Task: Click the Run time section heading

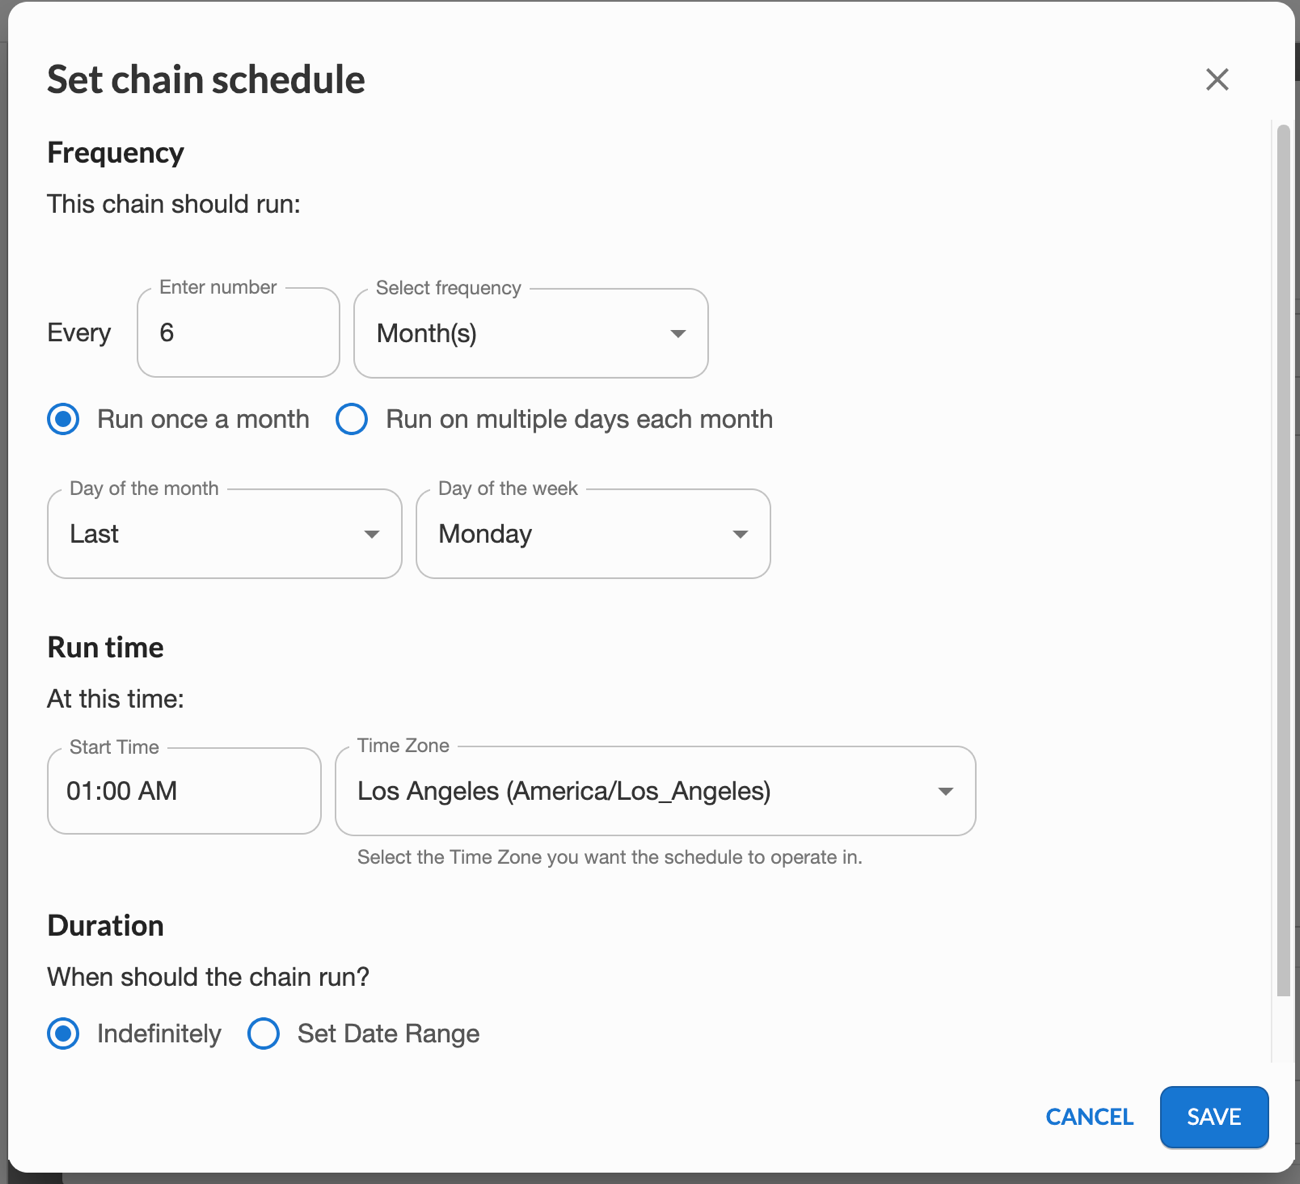Action: [105, 647]
